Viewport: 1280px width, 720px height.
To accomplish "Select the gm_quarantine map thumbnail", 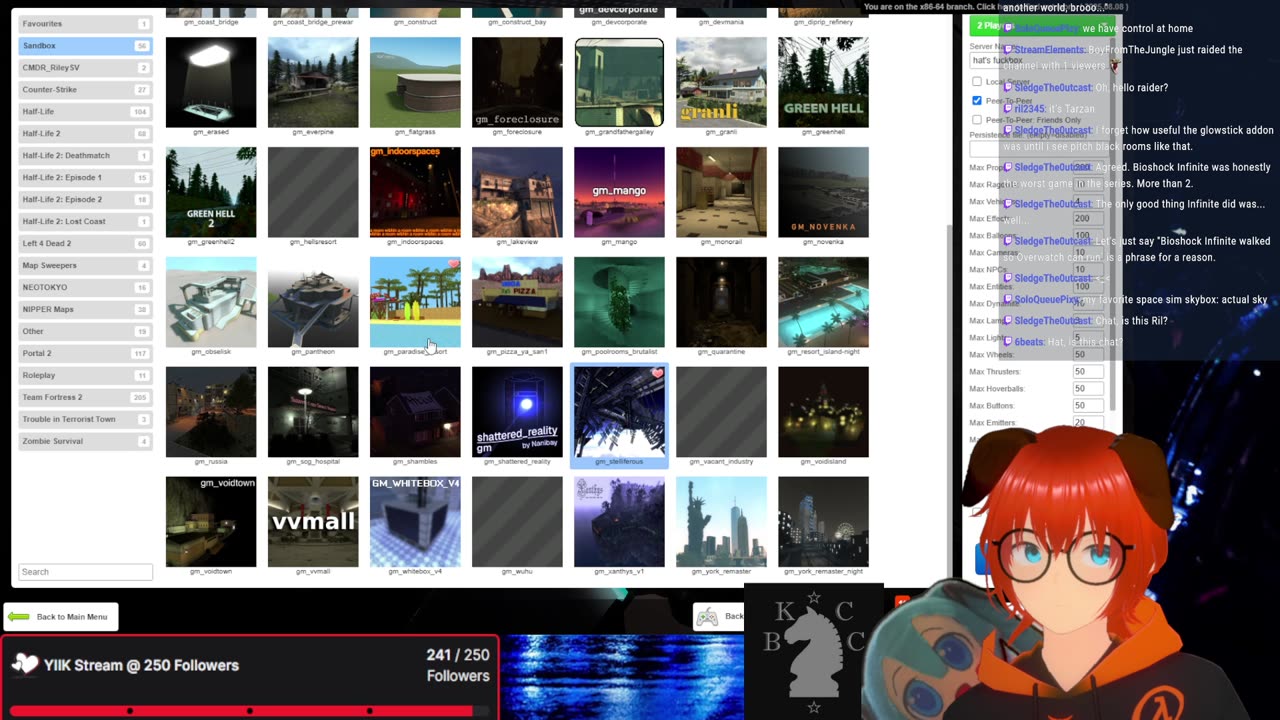I will (721, 302).
